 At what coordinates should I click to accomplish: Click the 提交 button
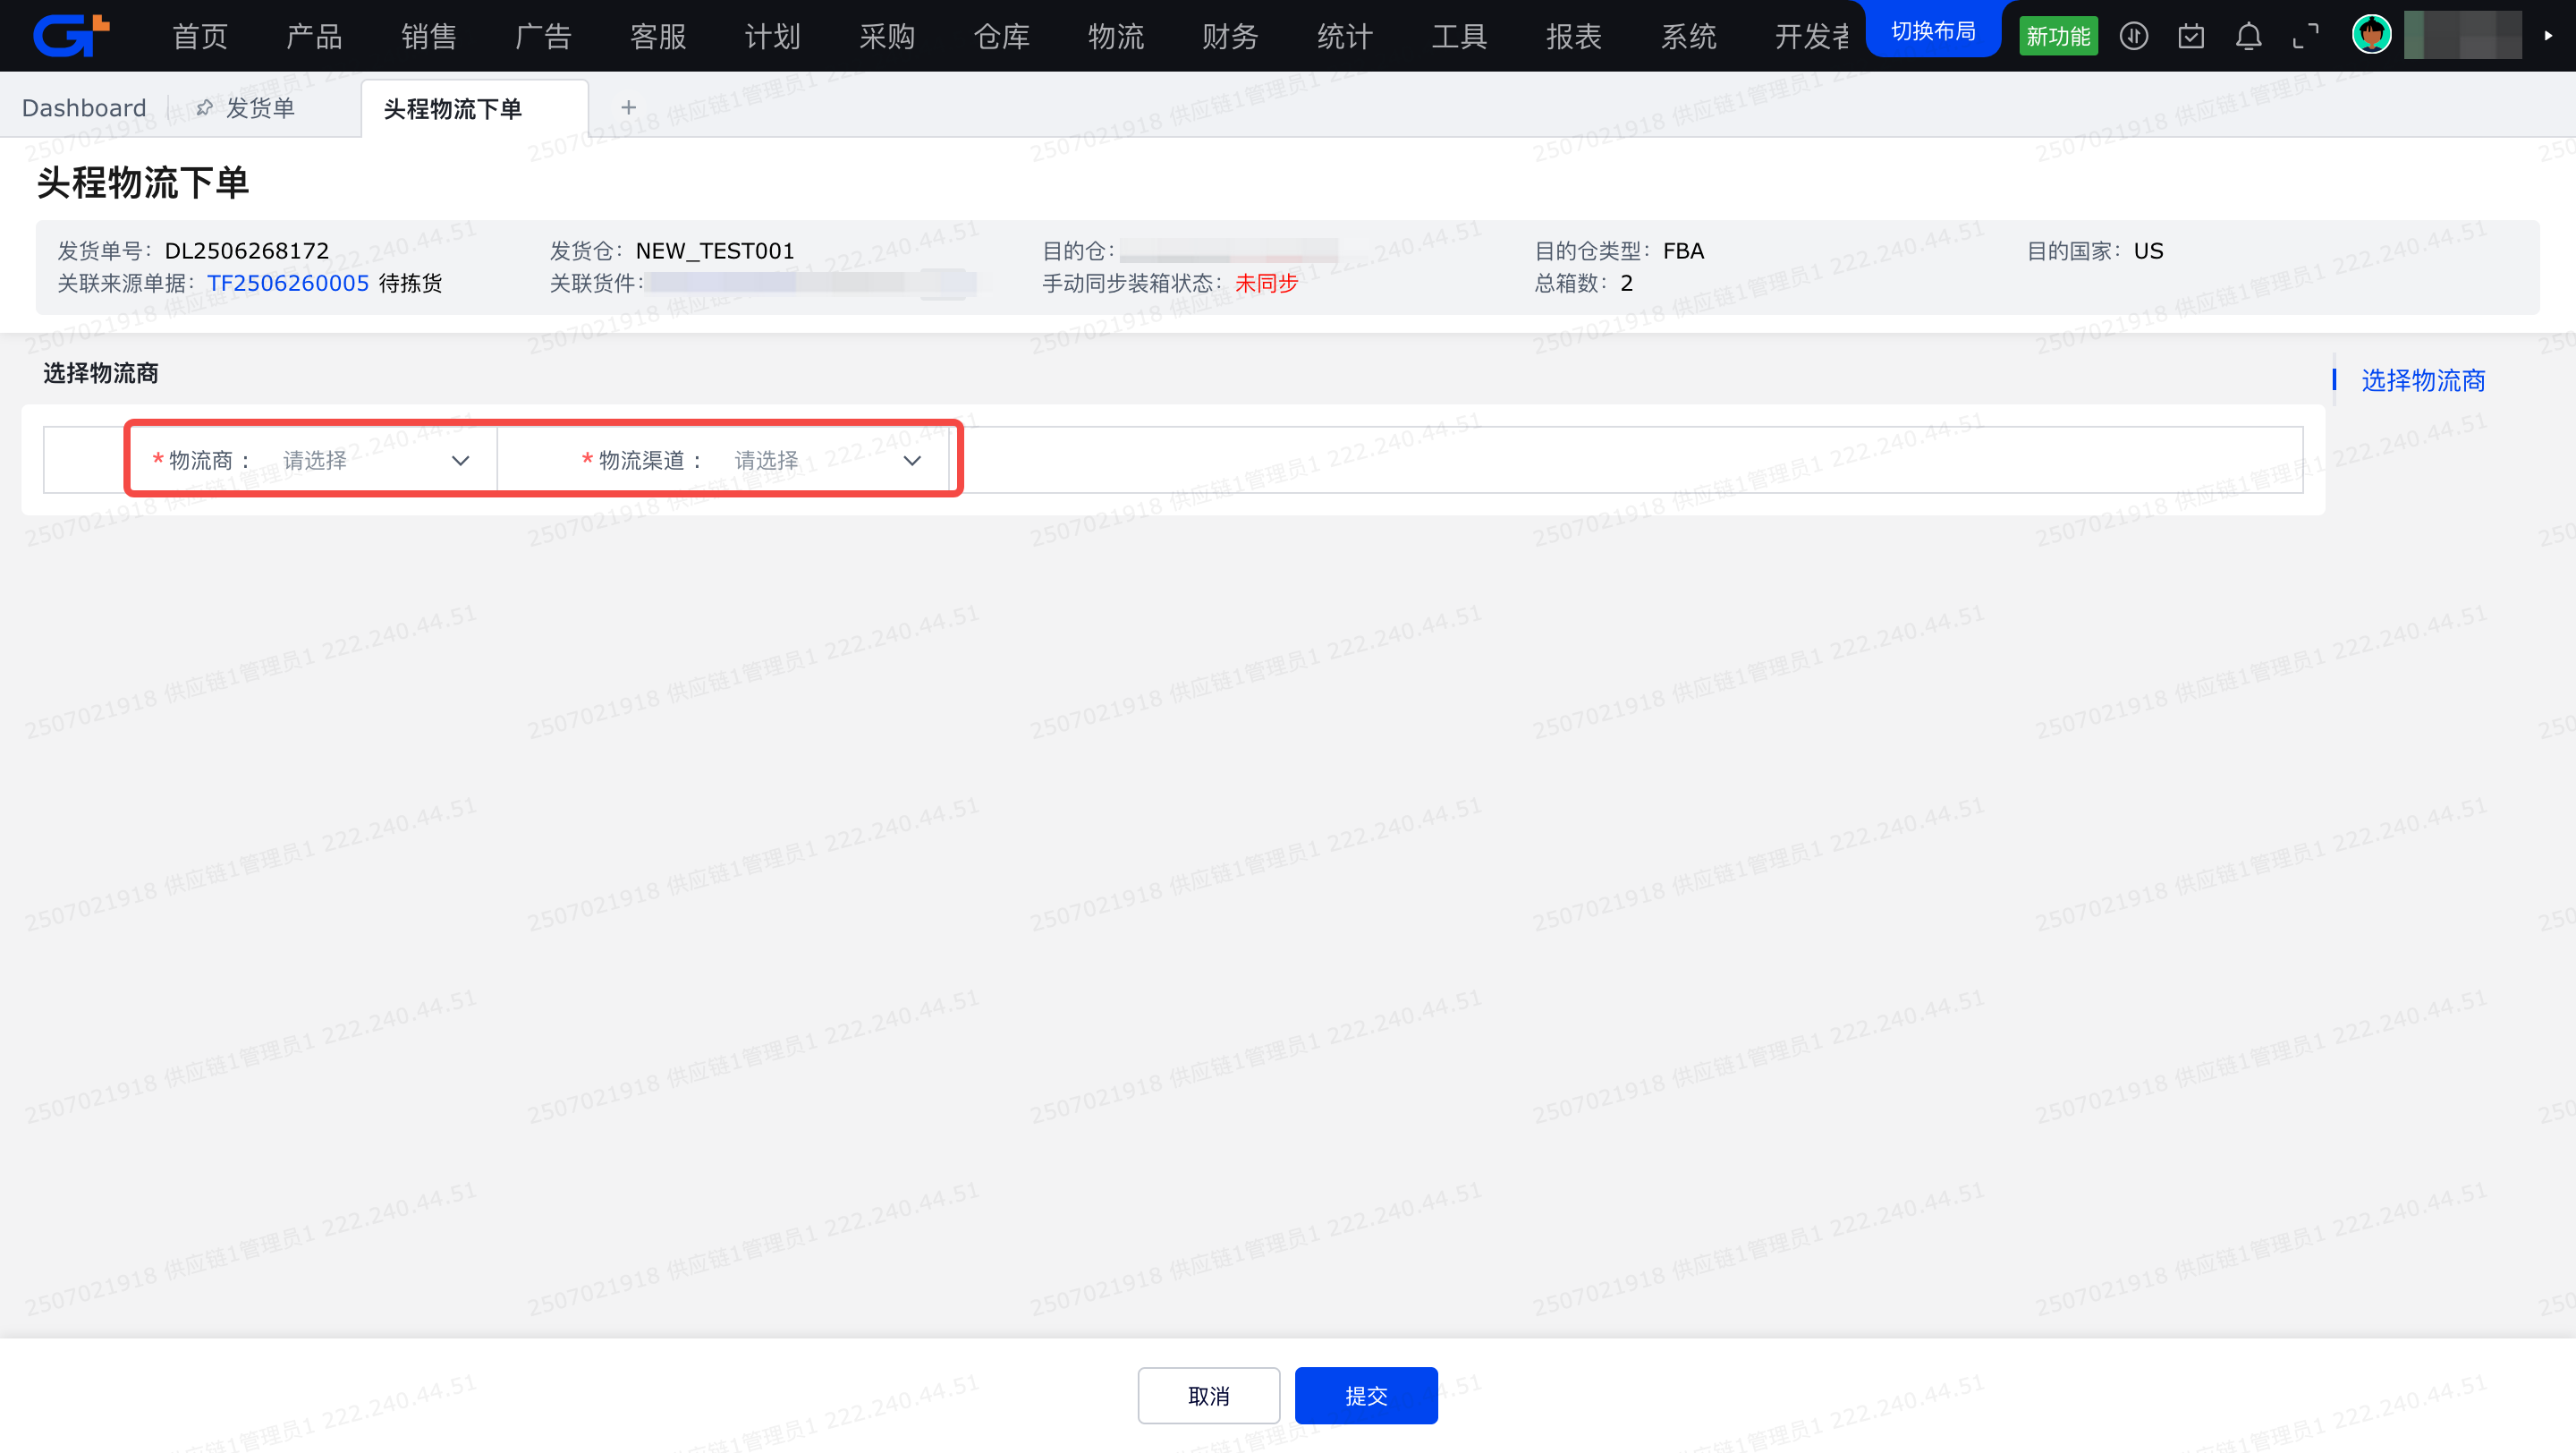1366,1395
